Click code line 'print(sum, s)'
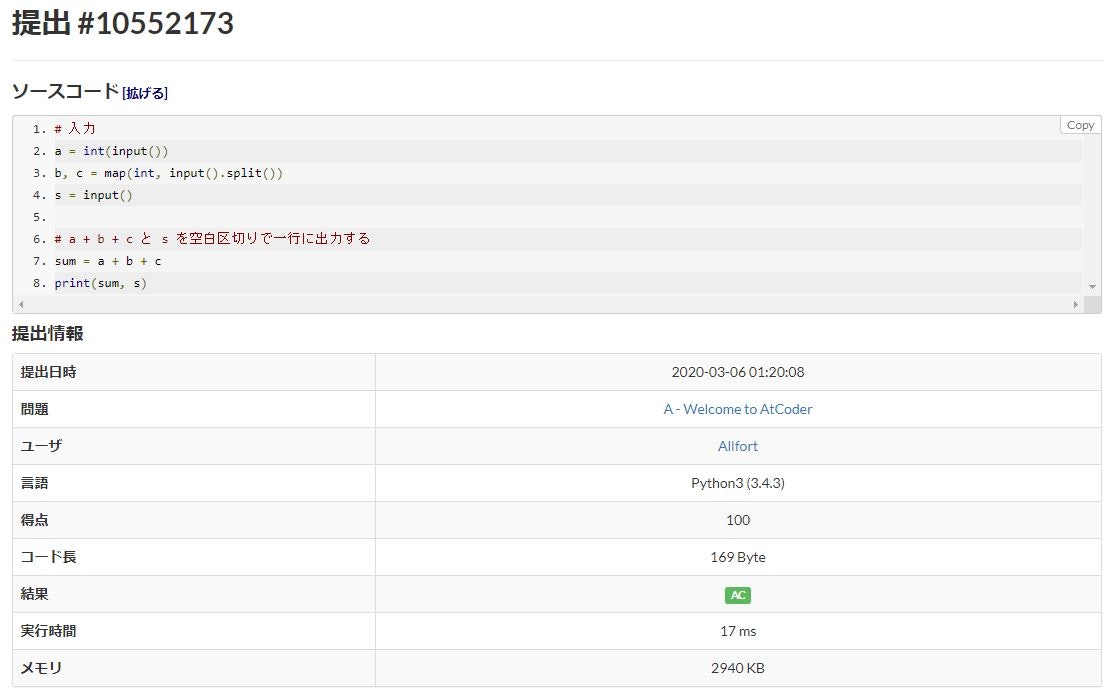Image resolution: width=1116 pixels, height=699 pixels. [100, 283]
